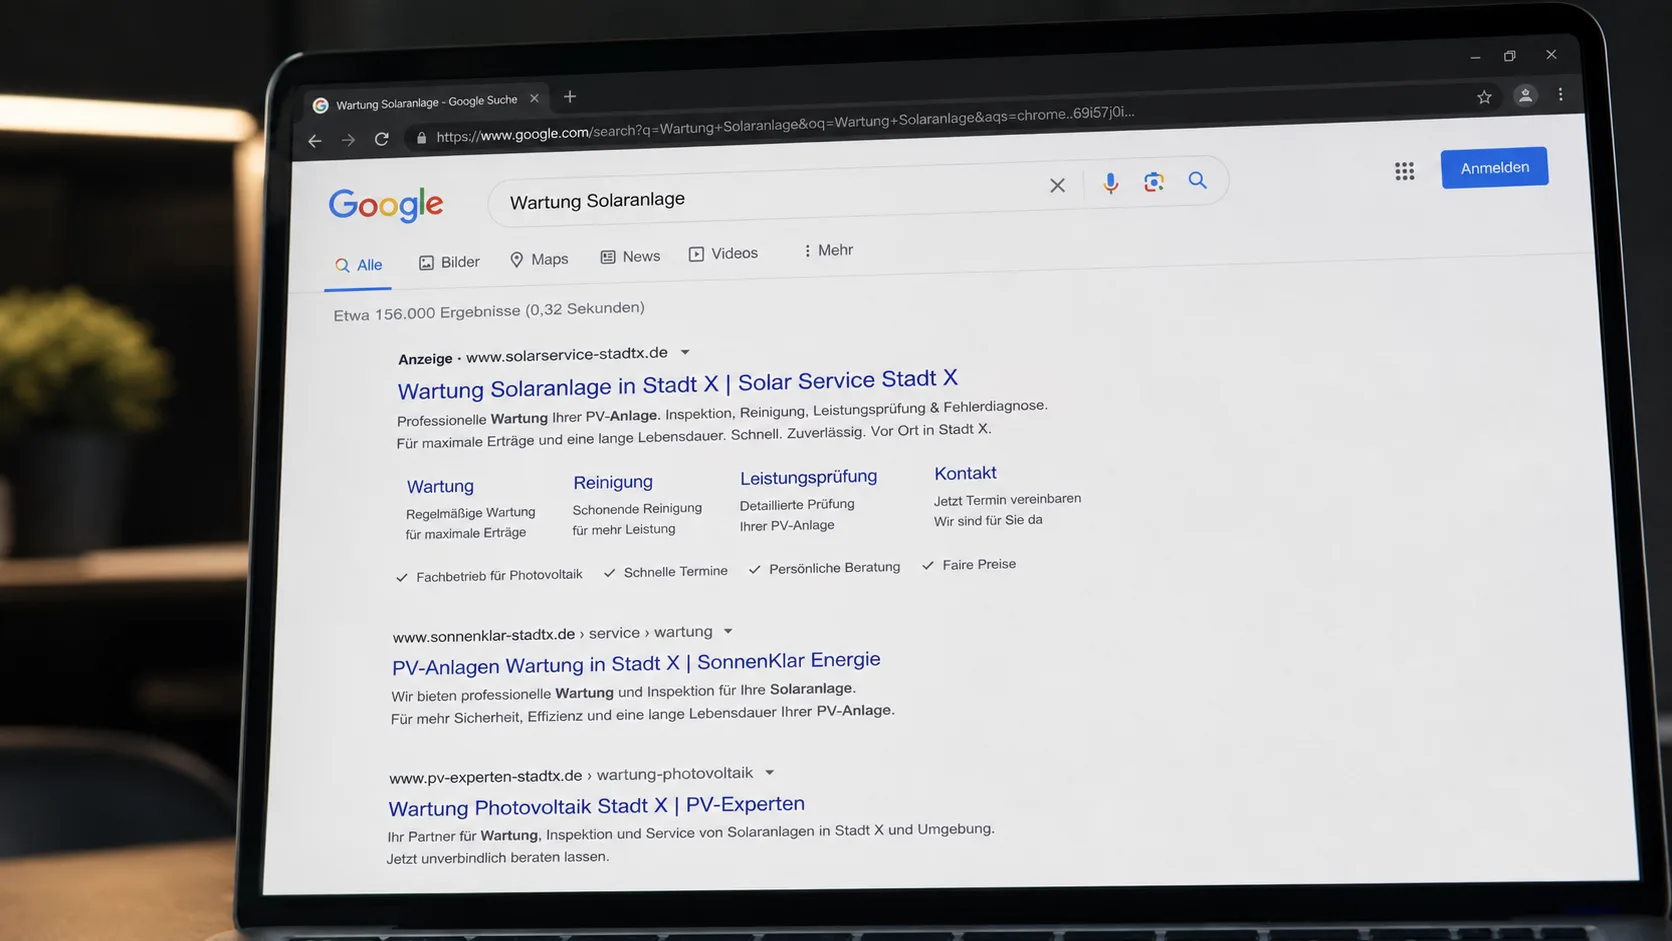Viewport: 1672px width, 941px height.
Task: Search by image with the Lens icon
Action: tap(1154, 182)
